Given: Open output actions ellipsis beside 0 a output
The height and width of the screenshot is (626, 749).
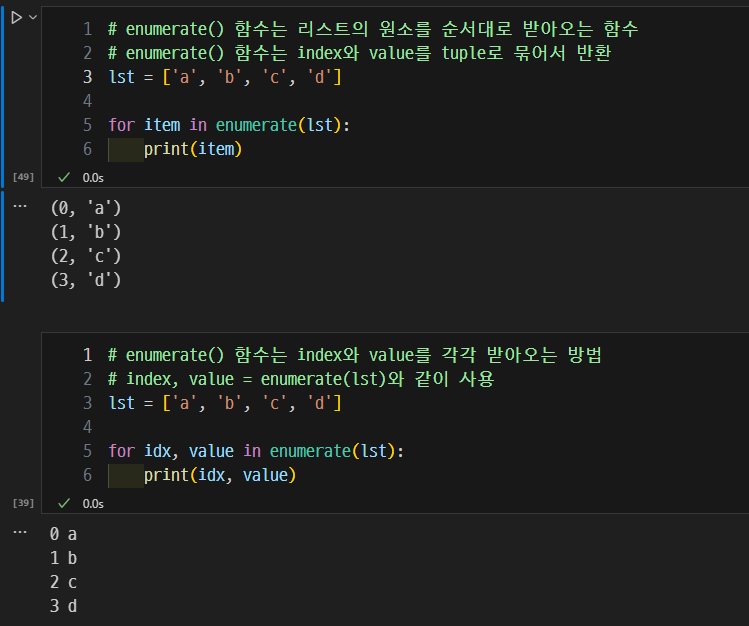Looking at the screenshot, I should tap(20, 532).
